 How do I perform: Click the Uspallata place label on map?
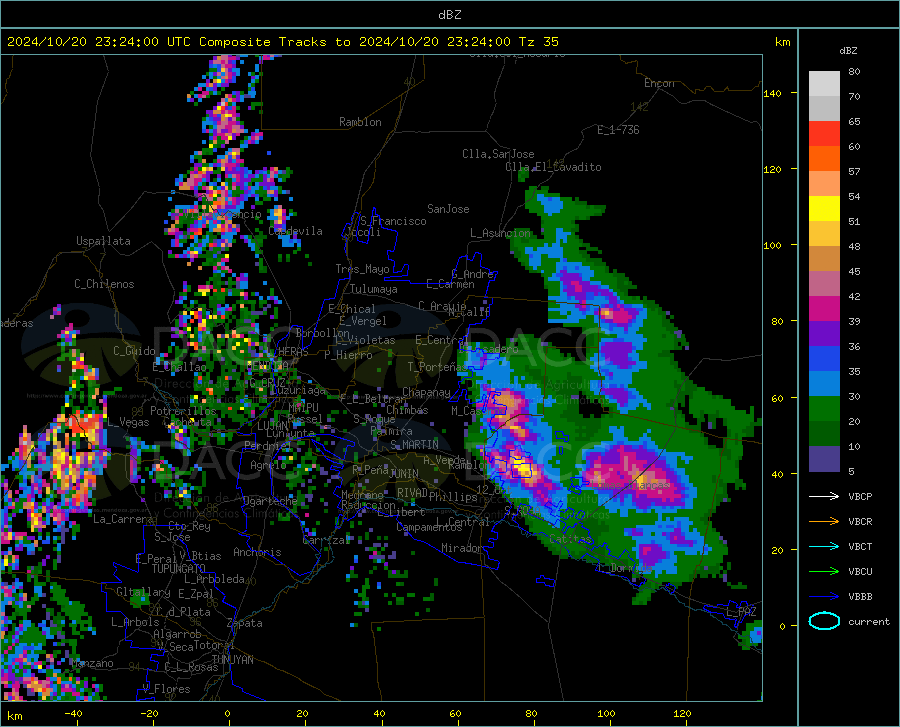coord(103,241)
